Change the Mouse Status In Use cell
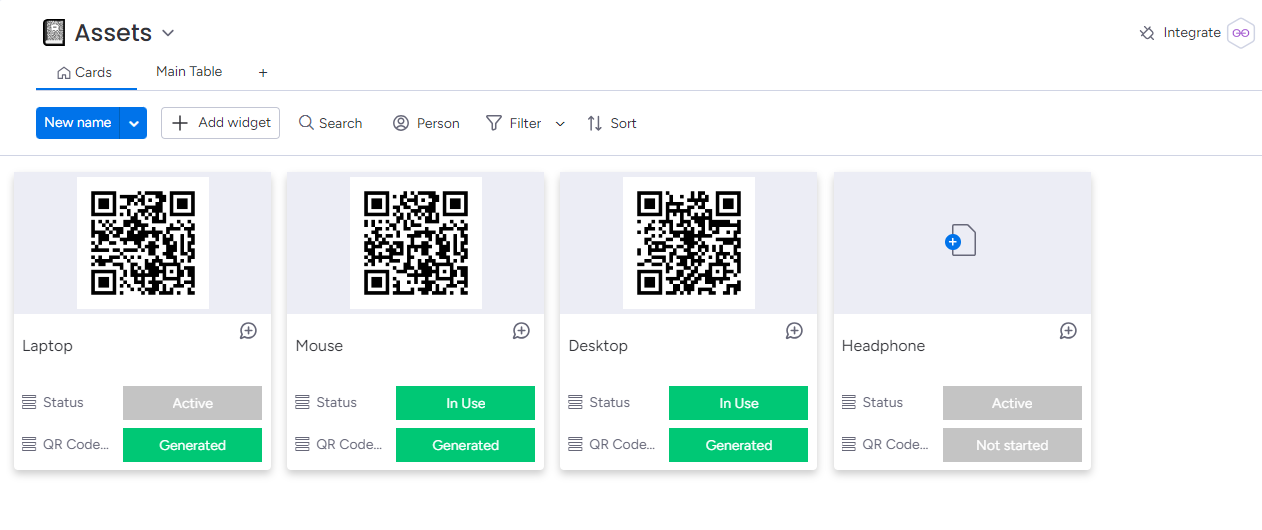The image size is (1262, 530). pos(465,403)
